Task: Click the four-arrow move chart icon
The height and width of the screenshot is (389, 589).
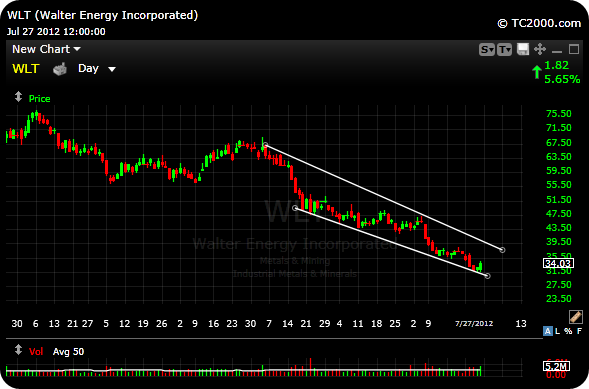Action: click(x=540, y=49)
